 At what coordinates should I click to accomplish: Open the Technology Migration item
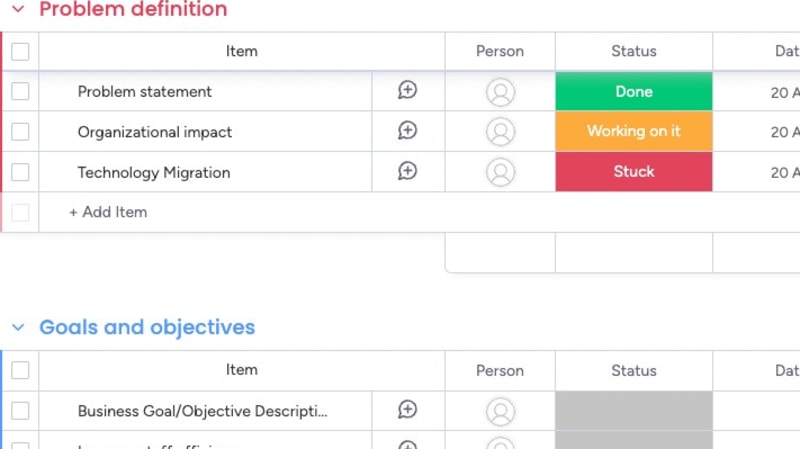154,173
